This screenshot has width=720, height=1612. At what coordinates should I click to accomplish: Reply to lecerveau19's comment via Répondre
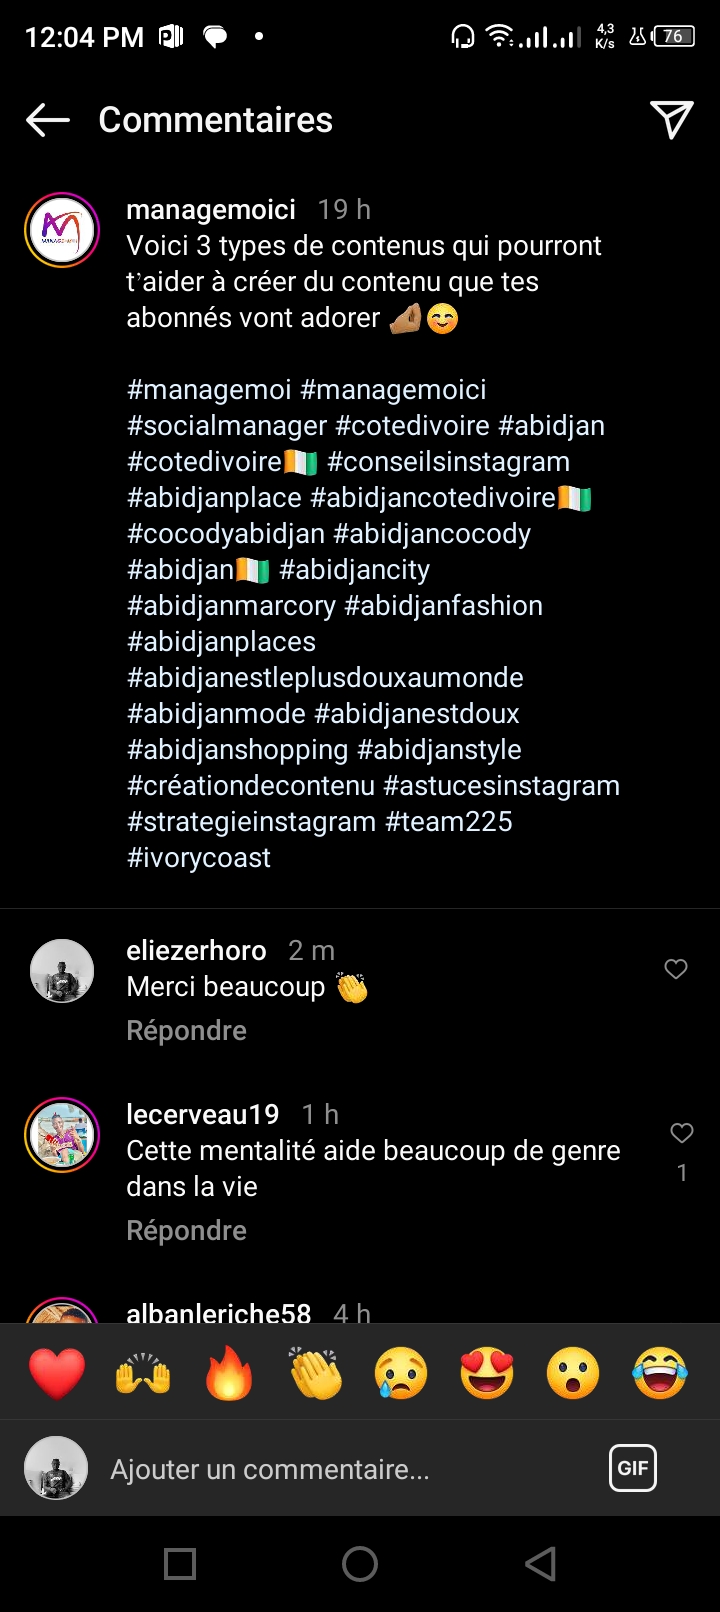tap(186, 1230)
